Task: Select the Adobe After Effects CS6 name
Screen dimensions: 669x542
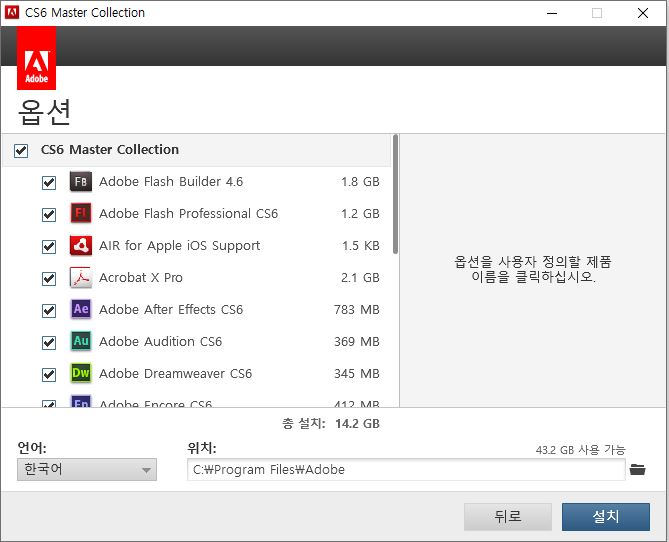Action: click(171, 310)
